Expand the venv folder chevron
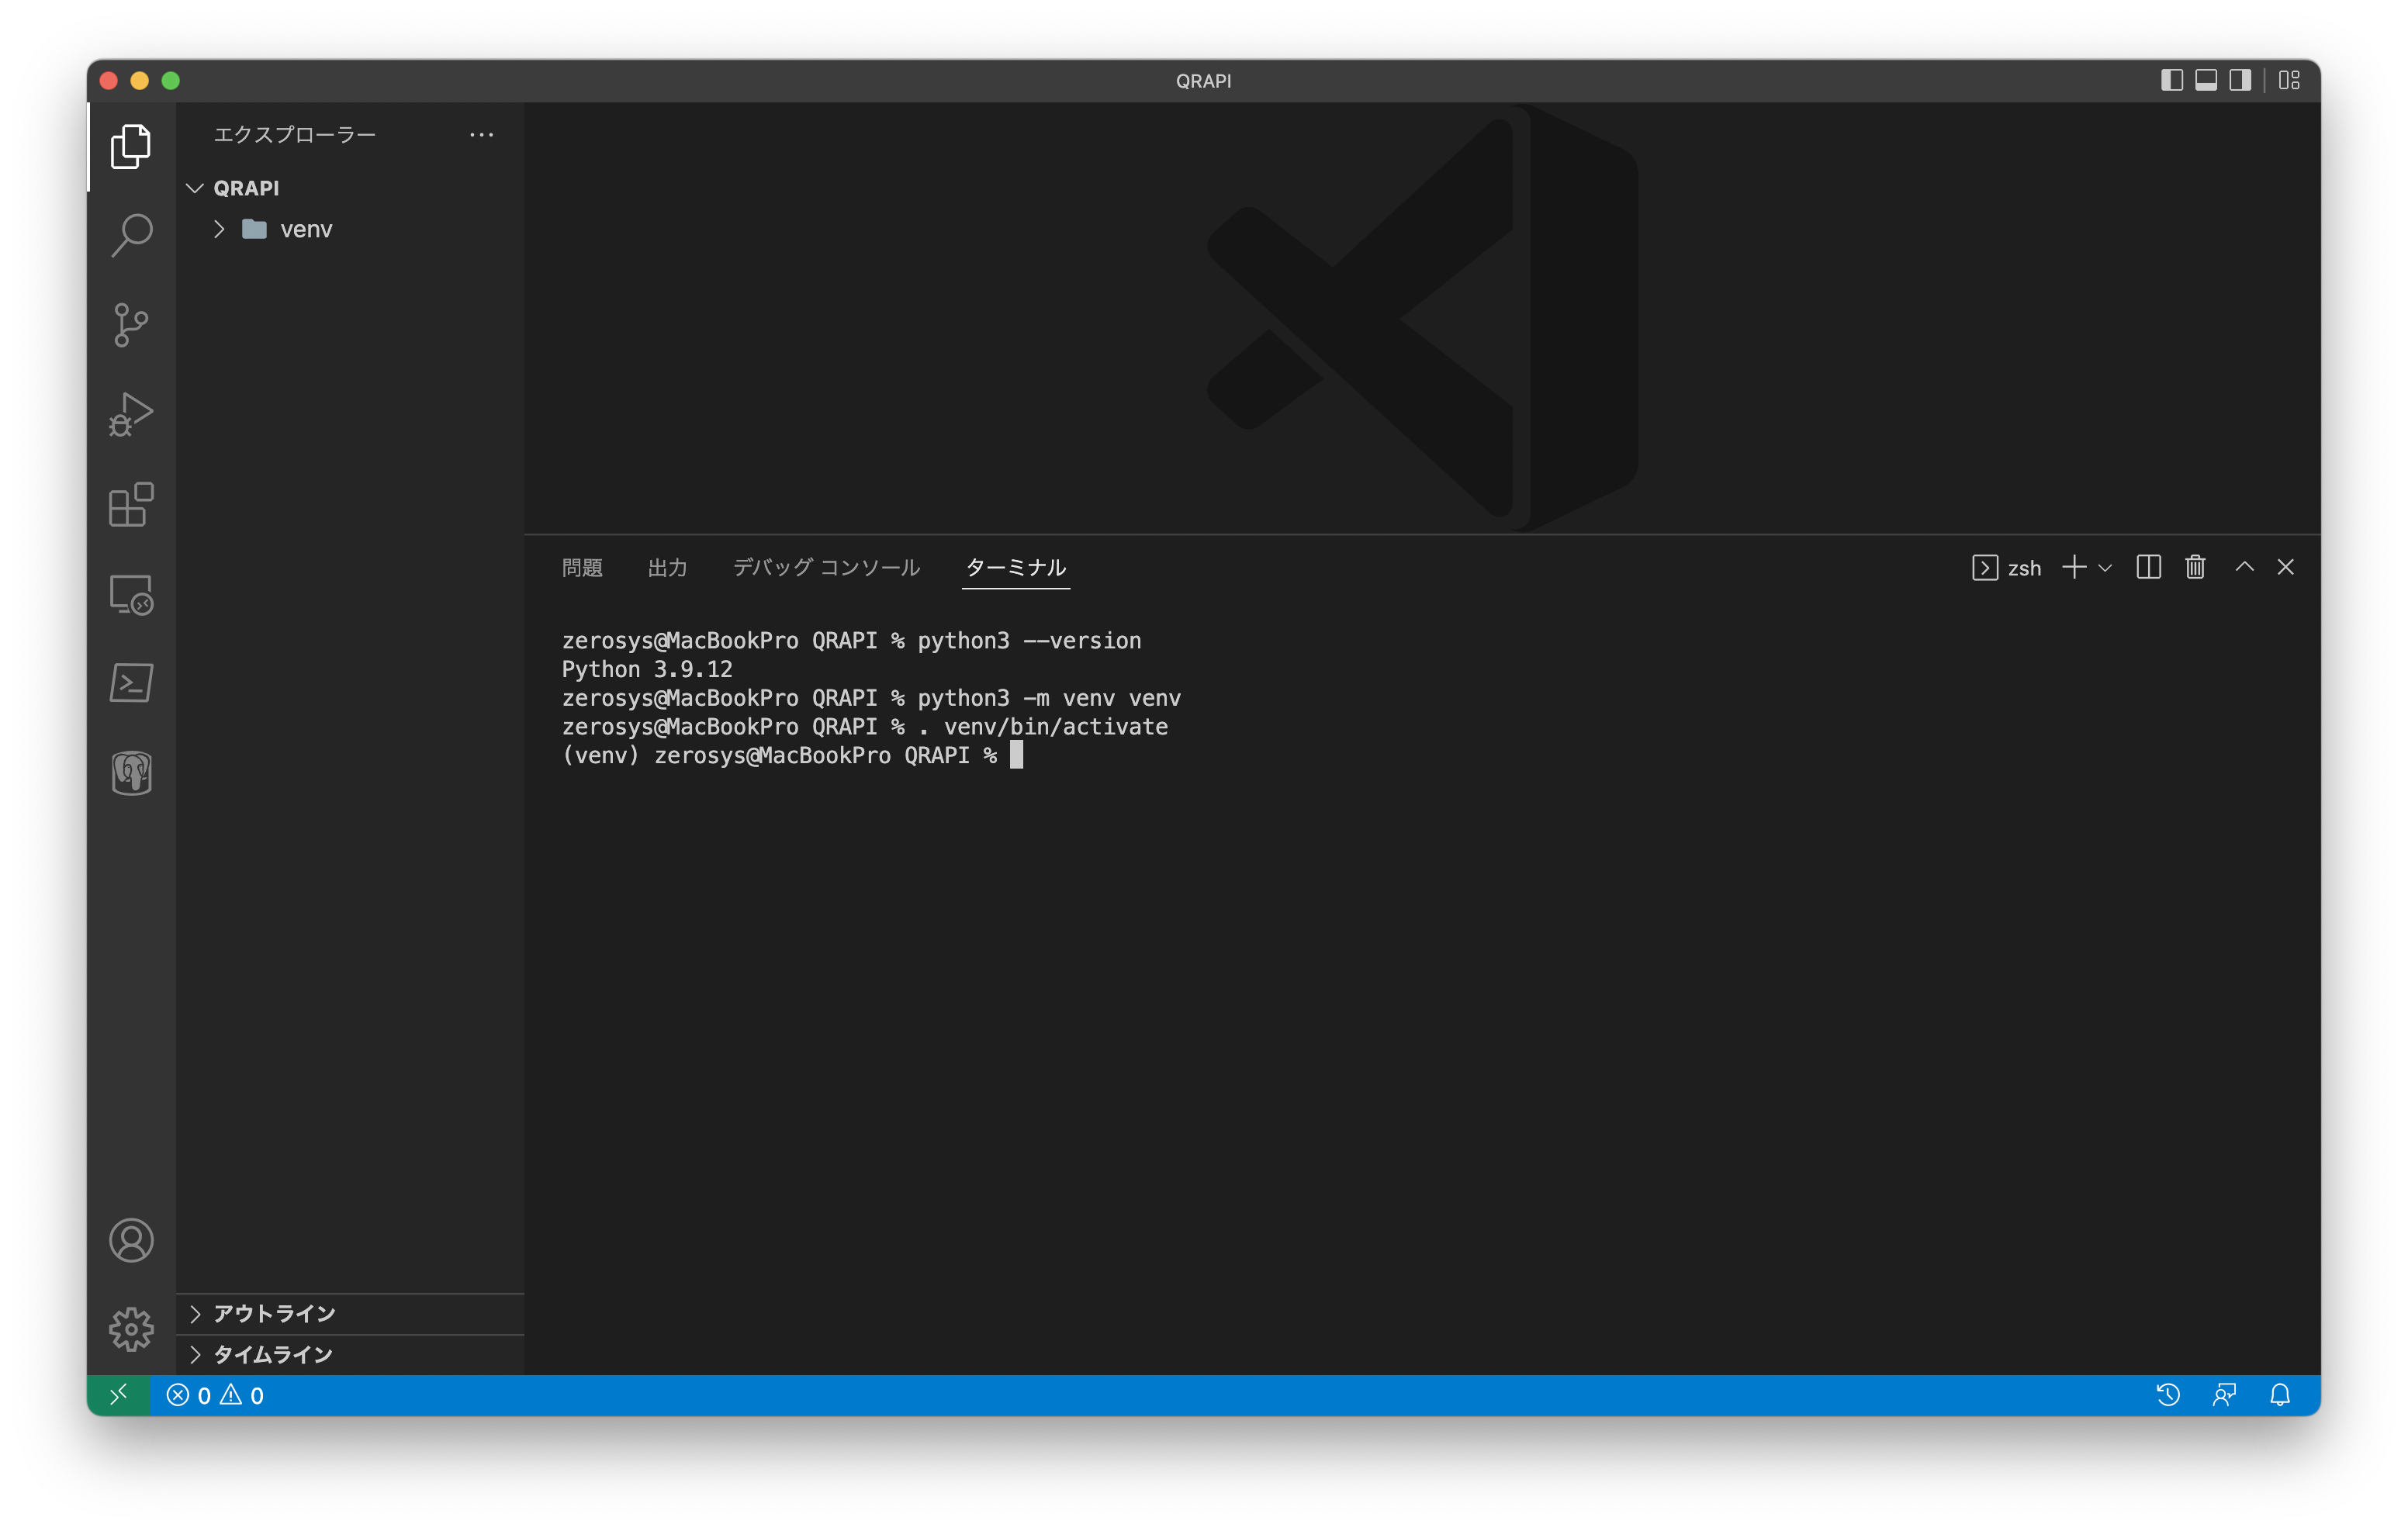Viewport: 2408px width, 1531px height. (x=219, y=229)
